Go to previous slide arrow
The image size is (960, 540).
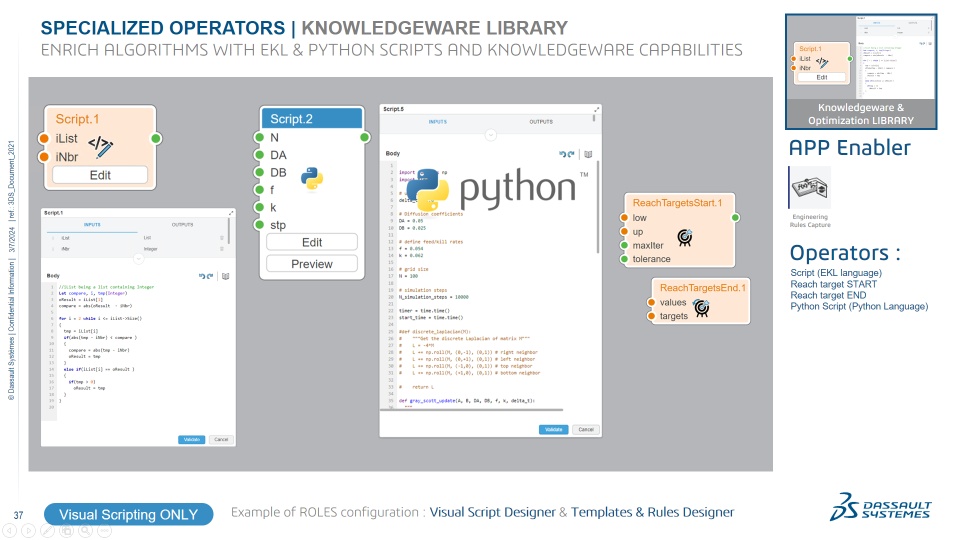click(x=10, y=531)
